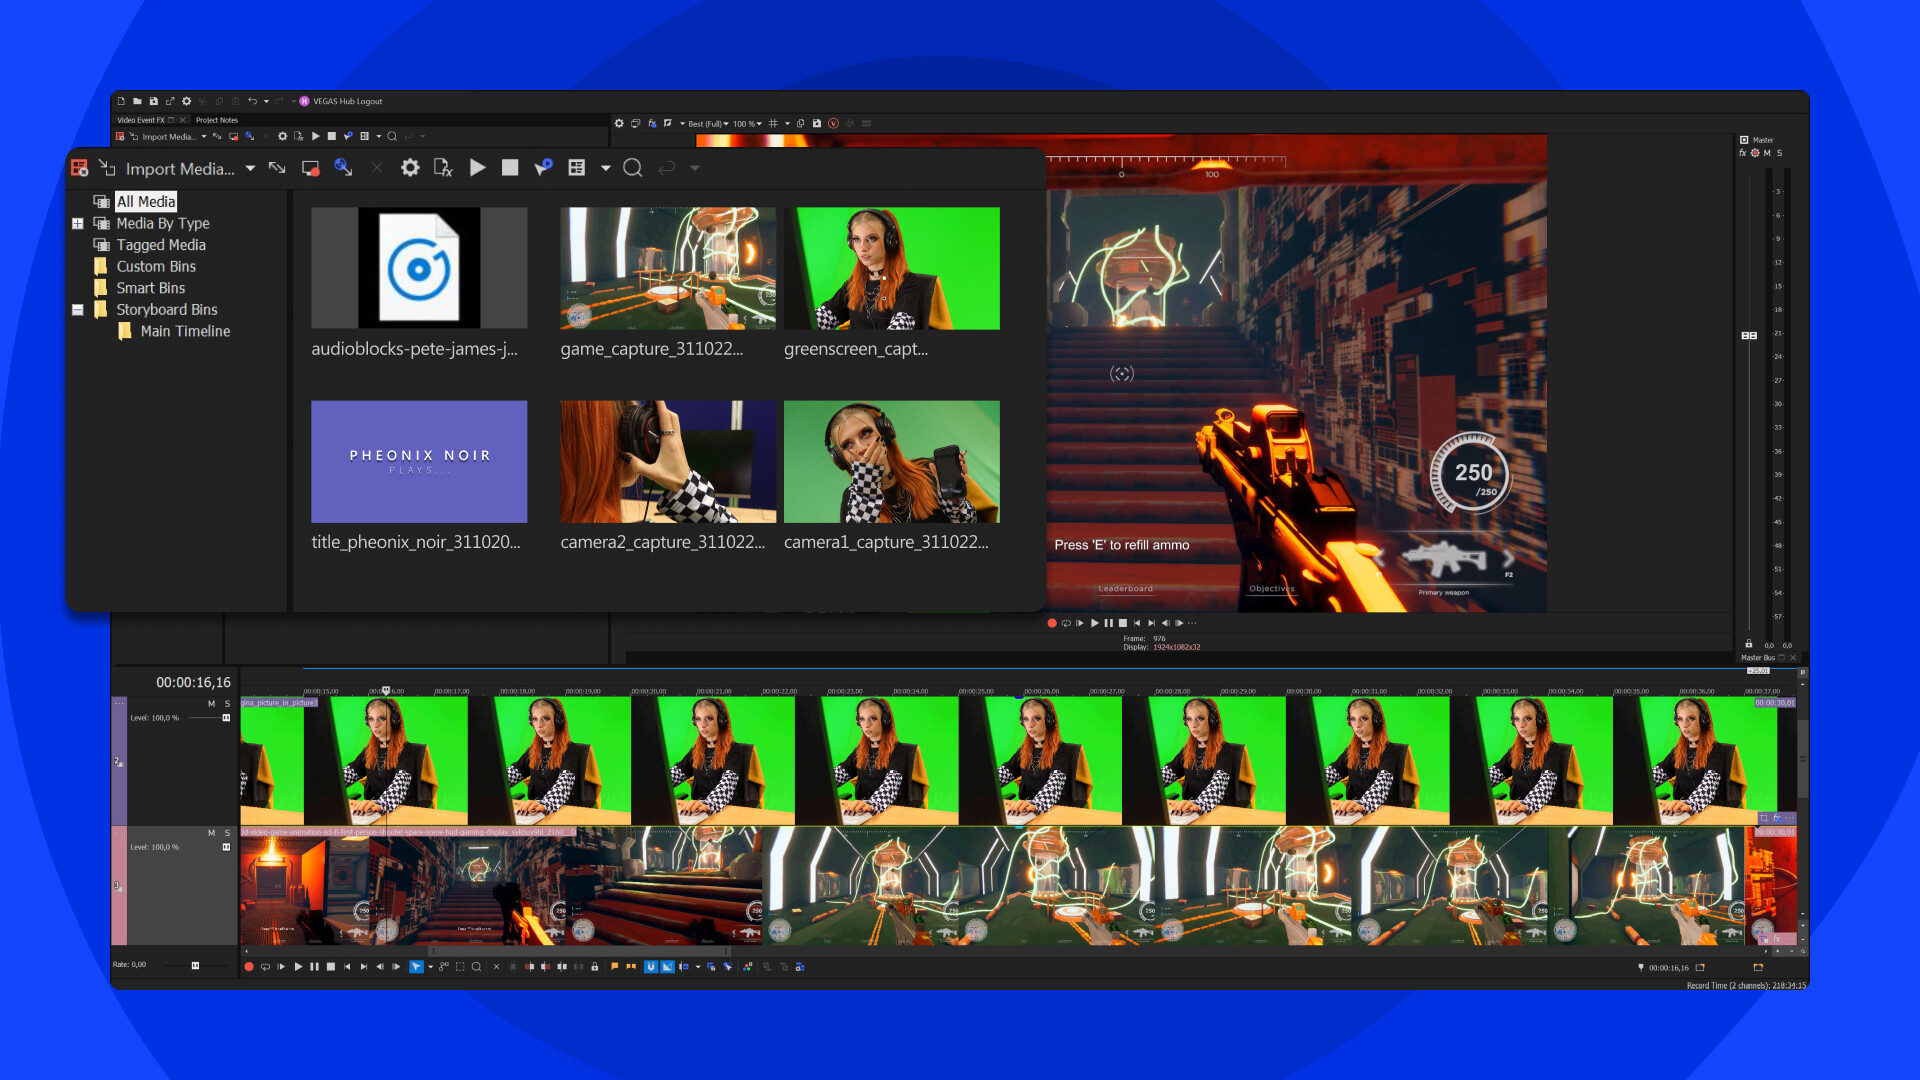Switch to the Project Notes tab
1920x1080 pixels.
[216, 120]
